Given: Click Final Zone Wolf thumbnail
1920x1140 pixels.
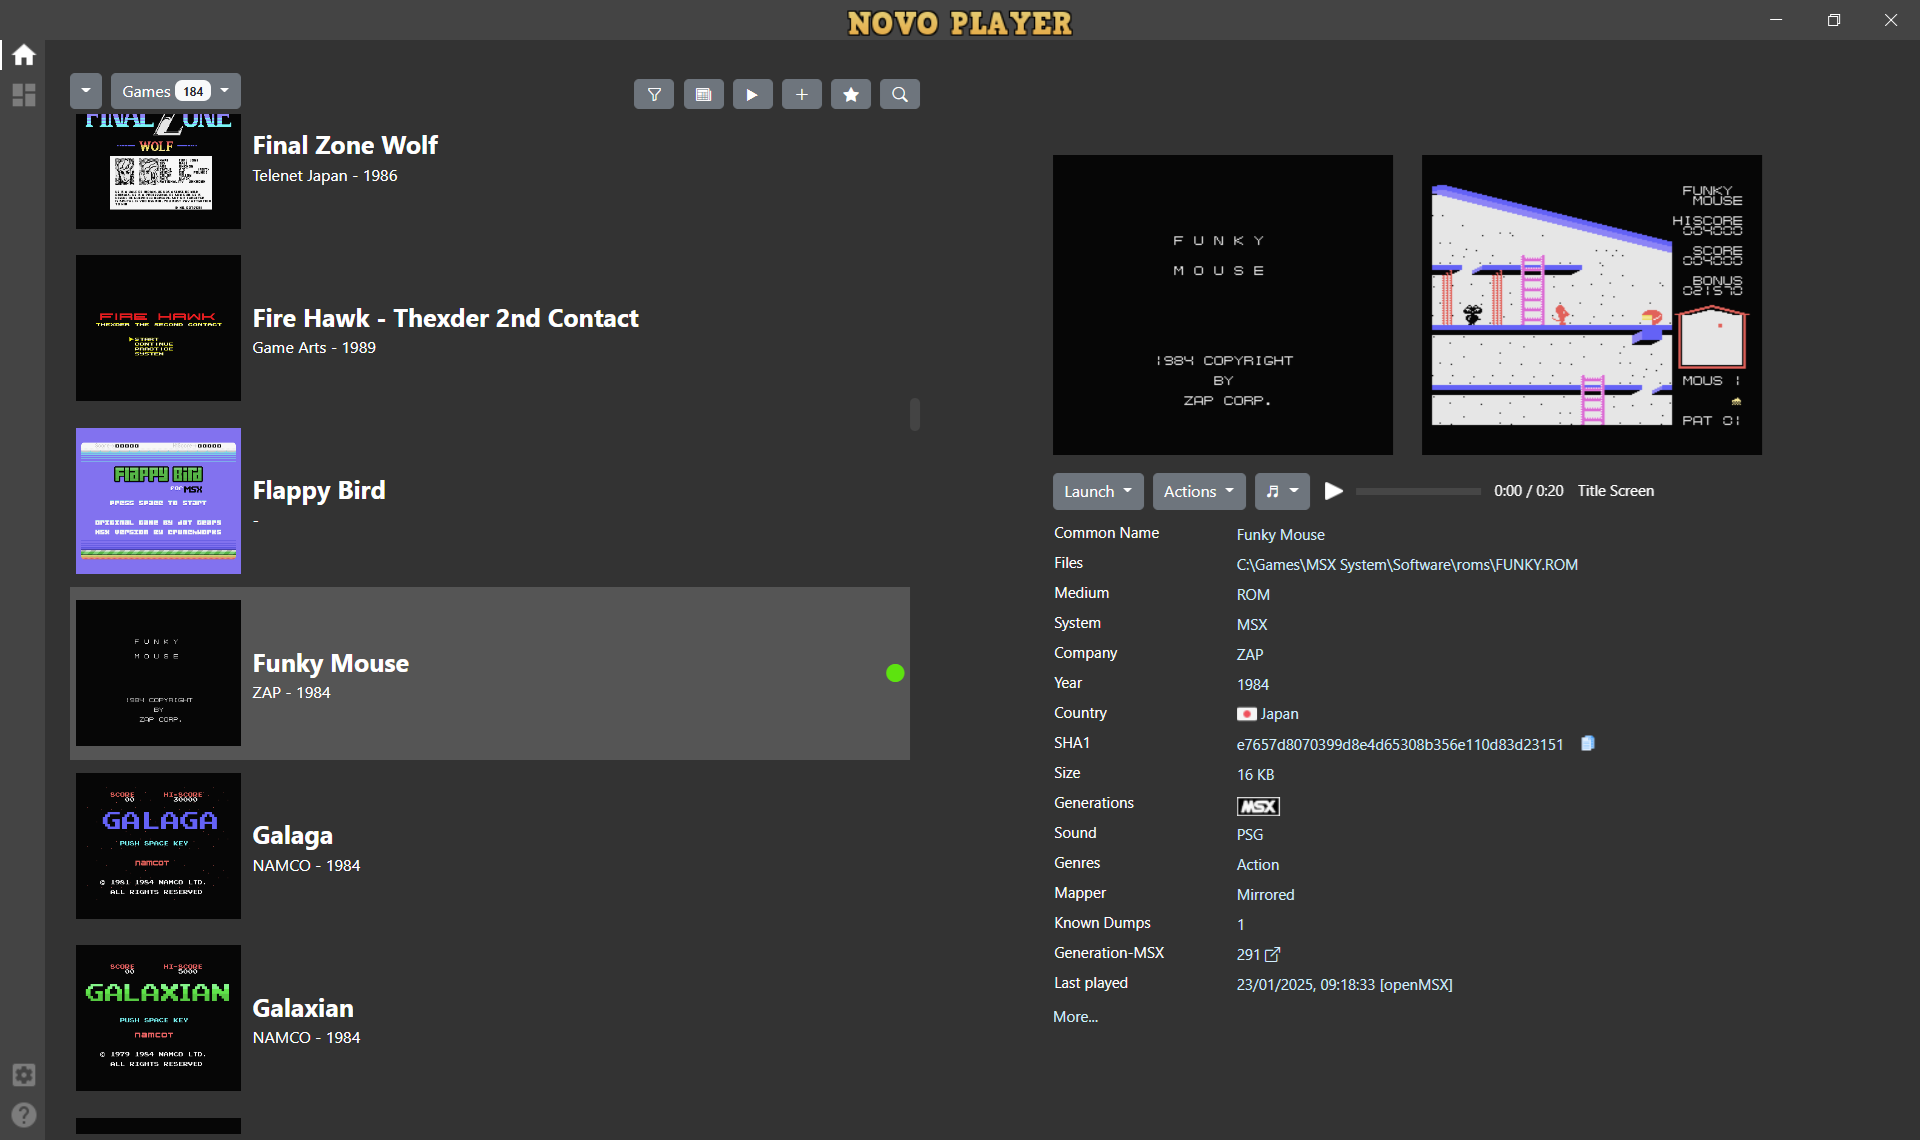Looking at the screenshot, I should [158, 172].
